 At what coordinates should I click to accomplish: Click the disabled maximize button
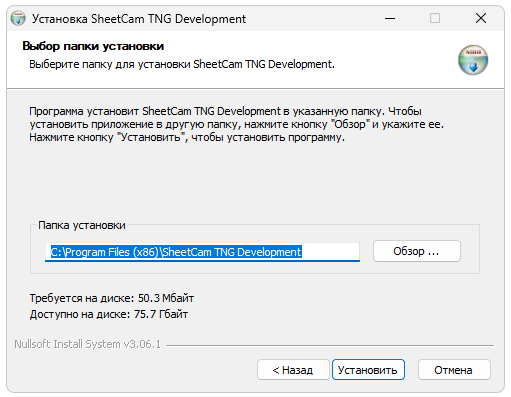tap(435, 18)
